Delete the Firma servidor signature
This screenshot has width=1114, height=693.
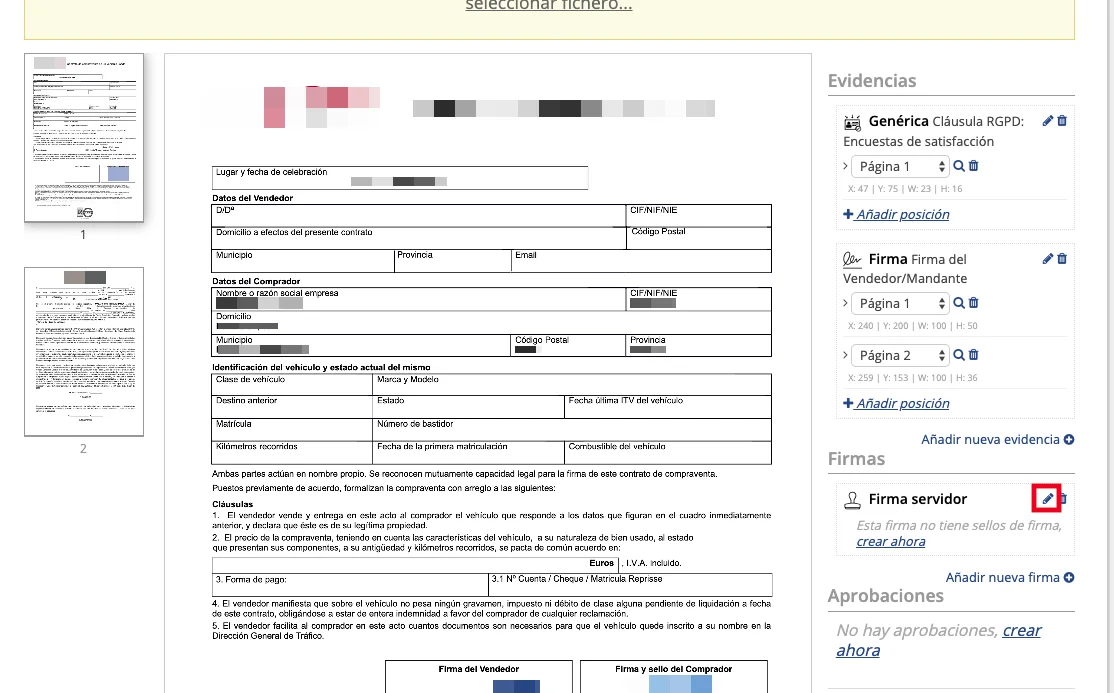(1064, 499)
